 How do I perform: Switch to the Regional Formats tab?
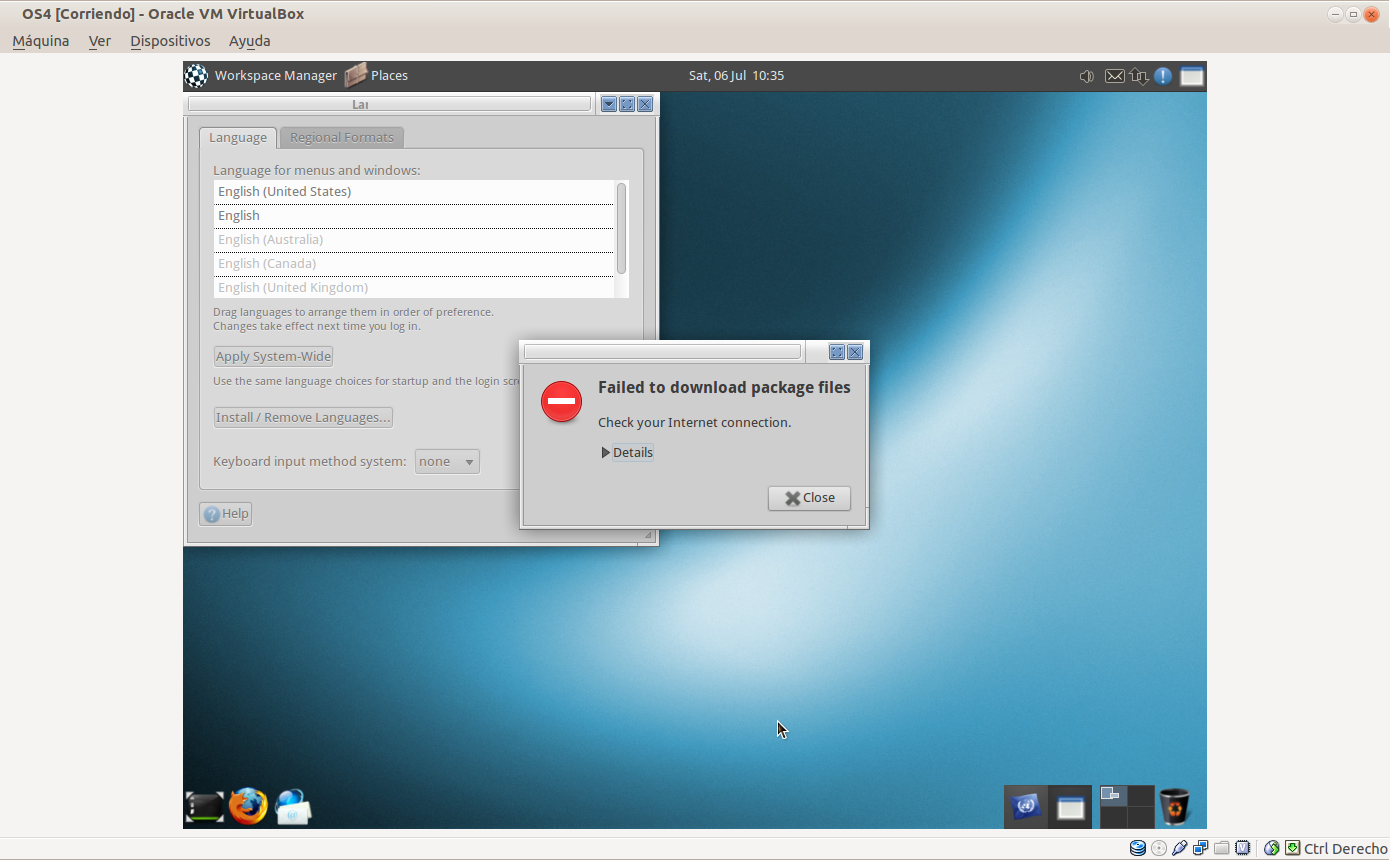click(x=342, y=138)
